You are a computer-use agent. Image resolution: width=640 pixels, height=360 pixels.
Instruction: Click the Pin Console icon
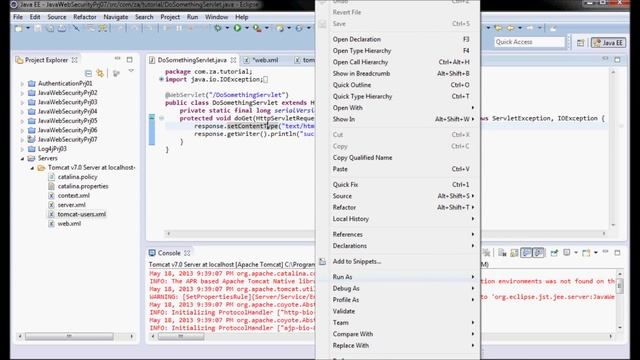coord(554,253)
